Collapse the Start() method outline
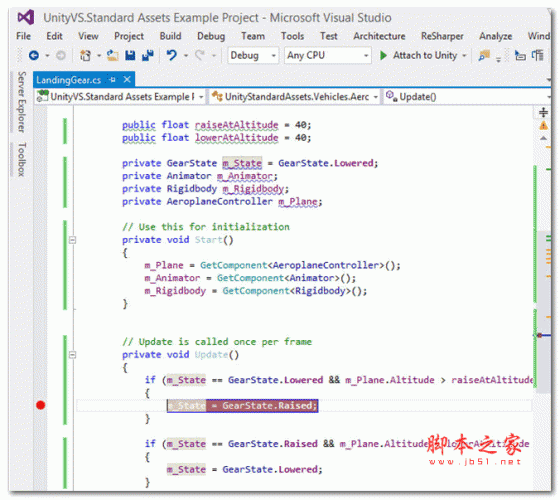560x500 pixels. point(72,240)
